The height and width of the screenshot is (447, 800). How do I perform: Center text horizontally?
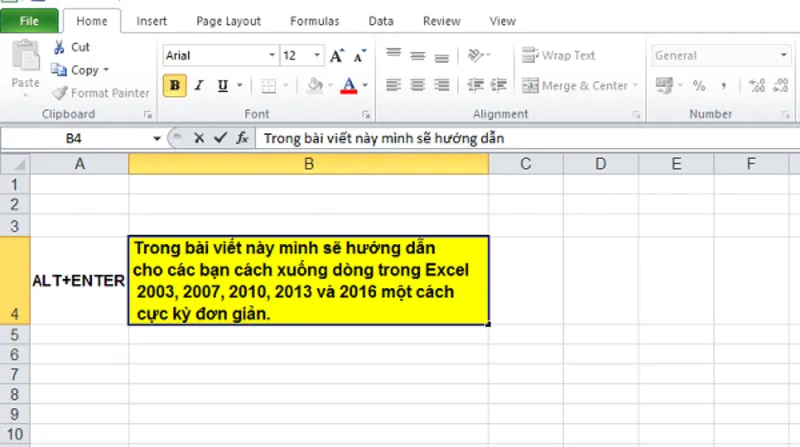coord(417,85)
